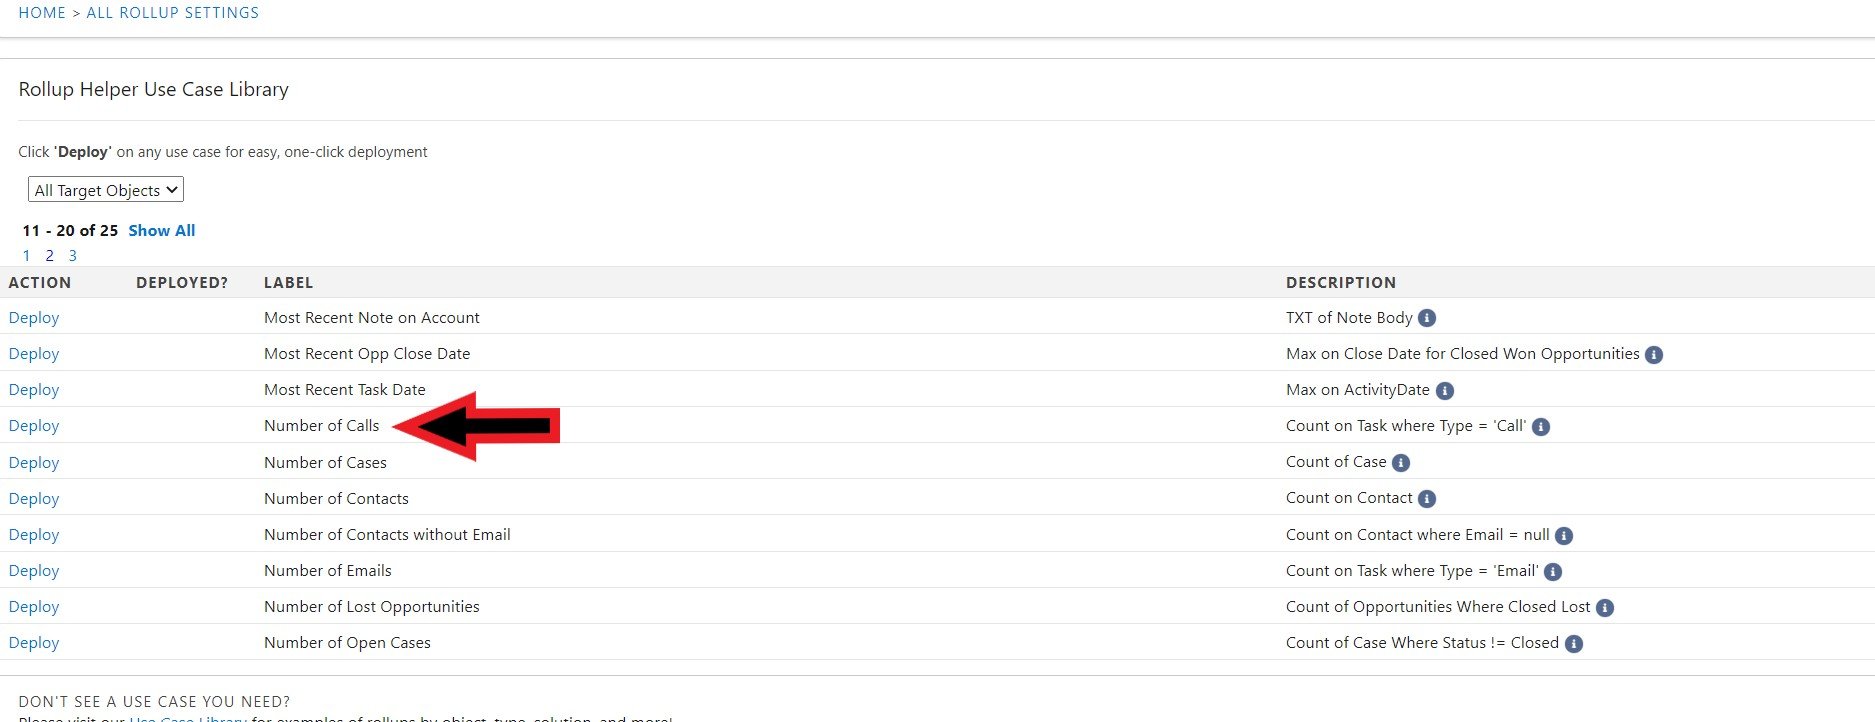Image resolution: width=1875 pixels, height=722 pixels.
Task: Click info icon beside 'Max on ActivityDate'
Action: point(1444,390)
